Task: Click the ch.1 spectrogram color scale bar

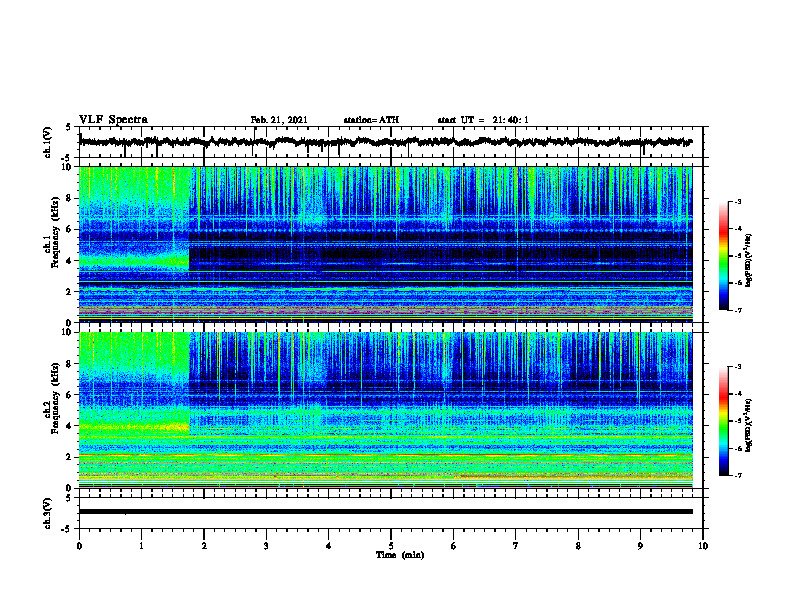Action: (x=723, y=256)
